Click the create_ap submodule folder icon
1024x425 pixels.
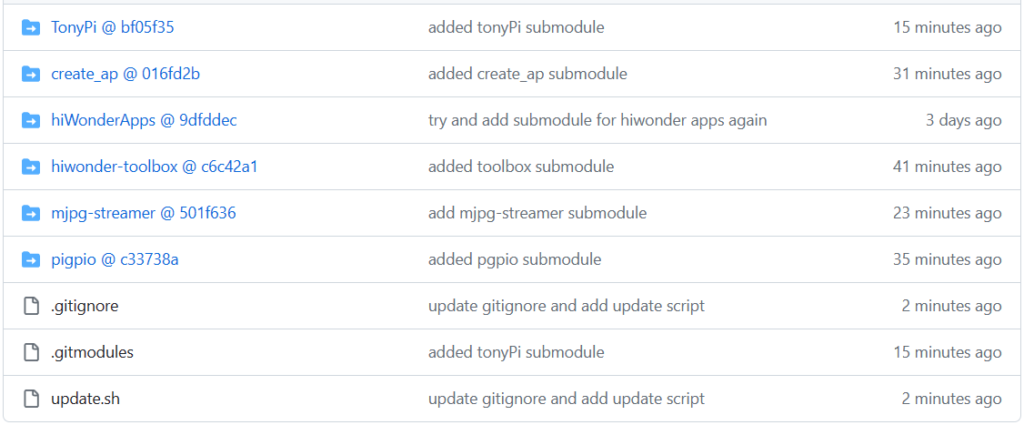[x=30, y=74]
